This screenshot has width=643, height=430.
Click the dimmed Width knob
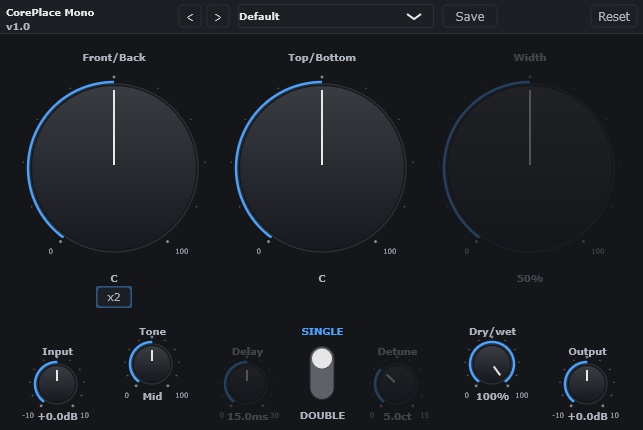530,168
